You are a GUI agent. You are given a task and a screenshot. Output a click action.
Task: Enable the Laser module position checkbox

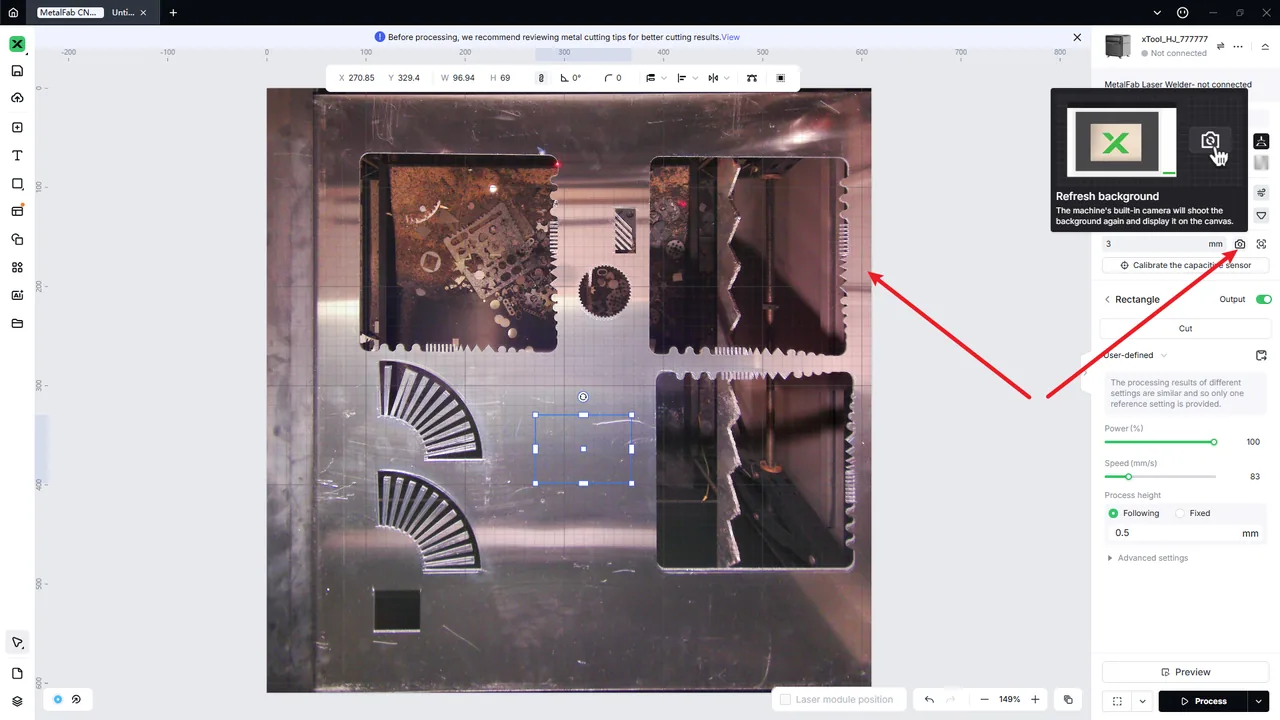click(786, 699)
